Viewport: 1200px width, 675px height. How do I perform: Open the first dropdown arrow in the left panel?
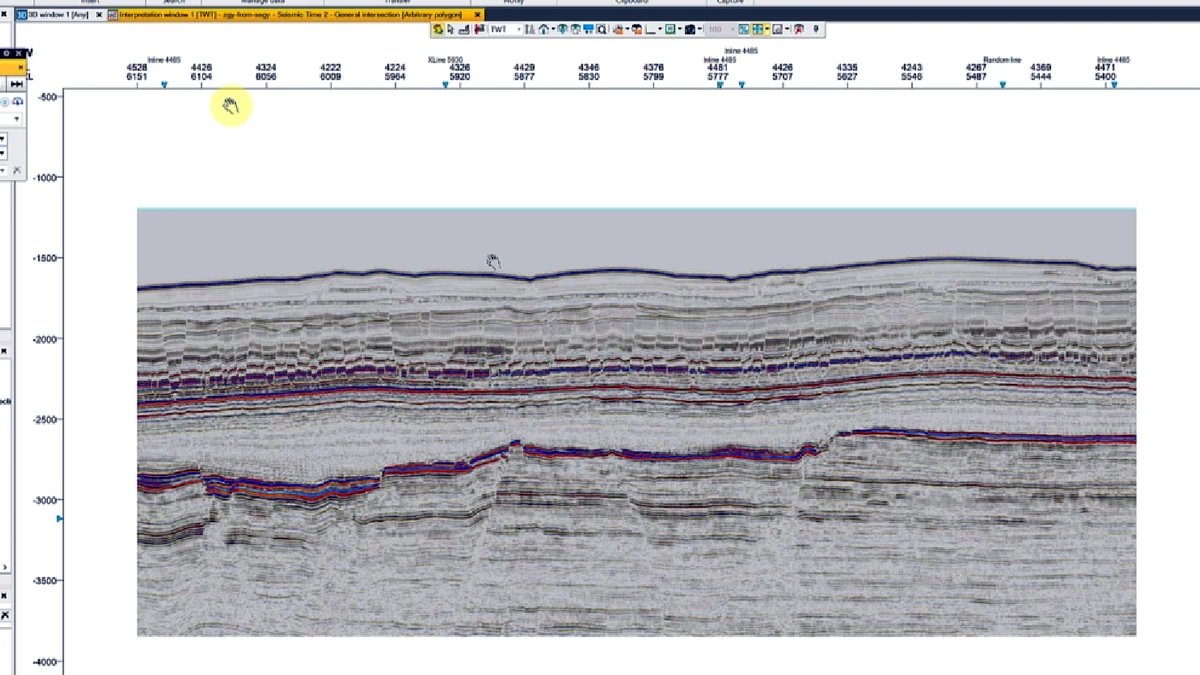tap(16, 119)
